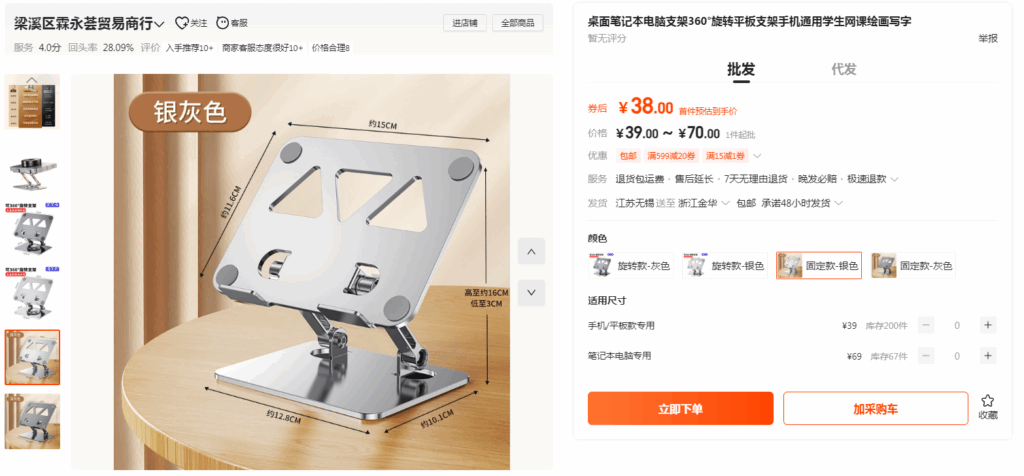Select the 旋转款-银色 color option
The height and width of the screenshot is (476, 1024).
click(725, 266)
